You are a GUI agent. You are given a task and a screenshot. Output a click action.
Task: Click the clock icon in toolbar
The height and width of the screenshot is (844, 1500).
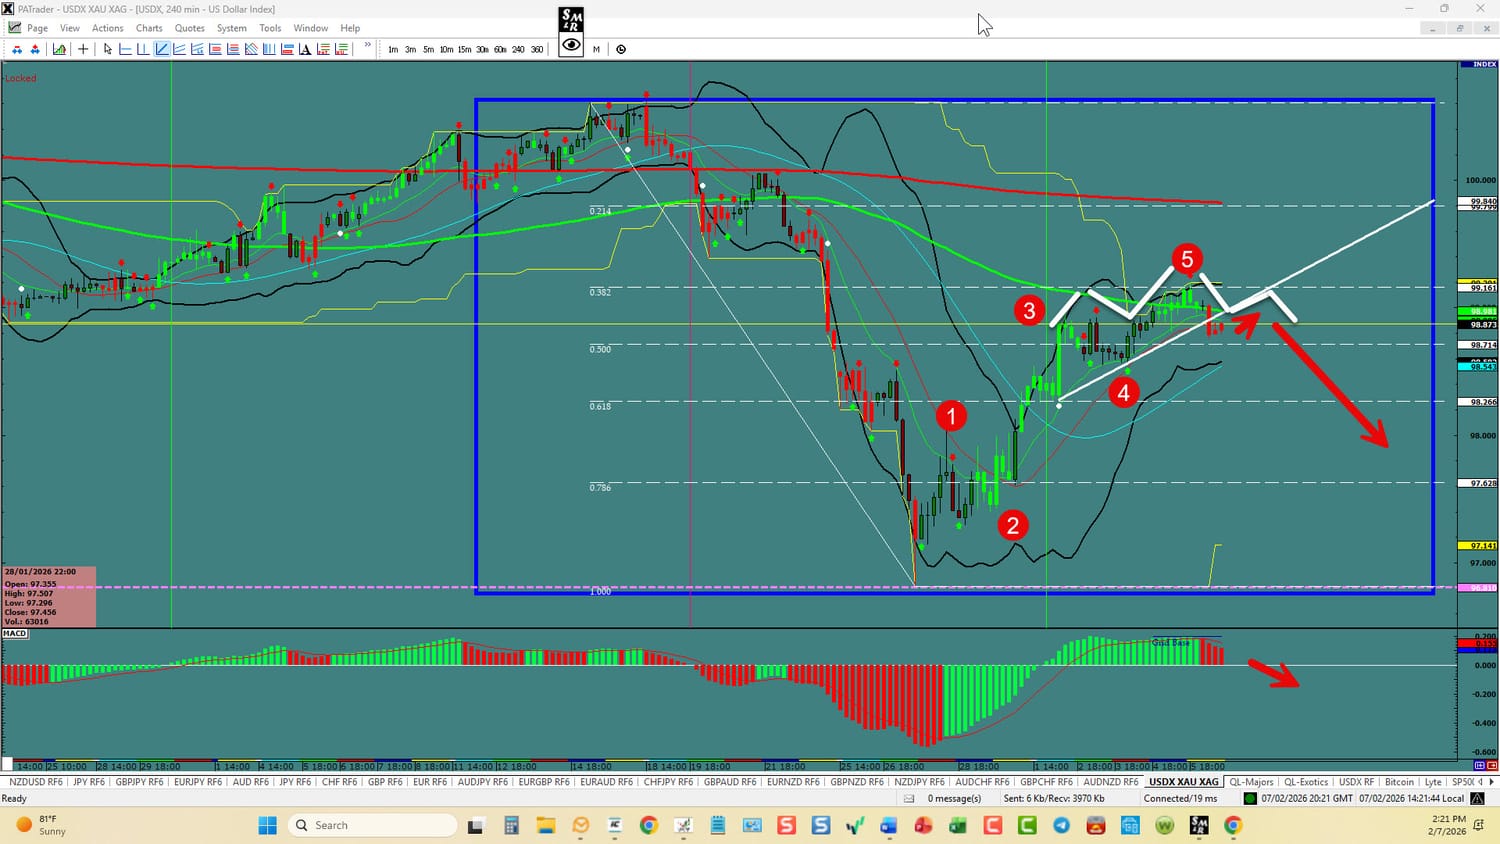click(621, 49)
